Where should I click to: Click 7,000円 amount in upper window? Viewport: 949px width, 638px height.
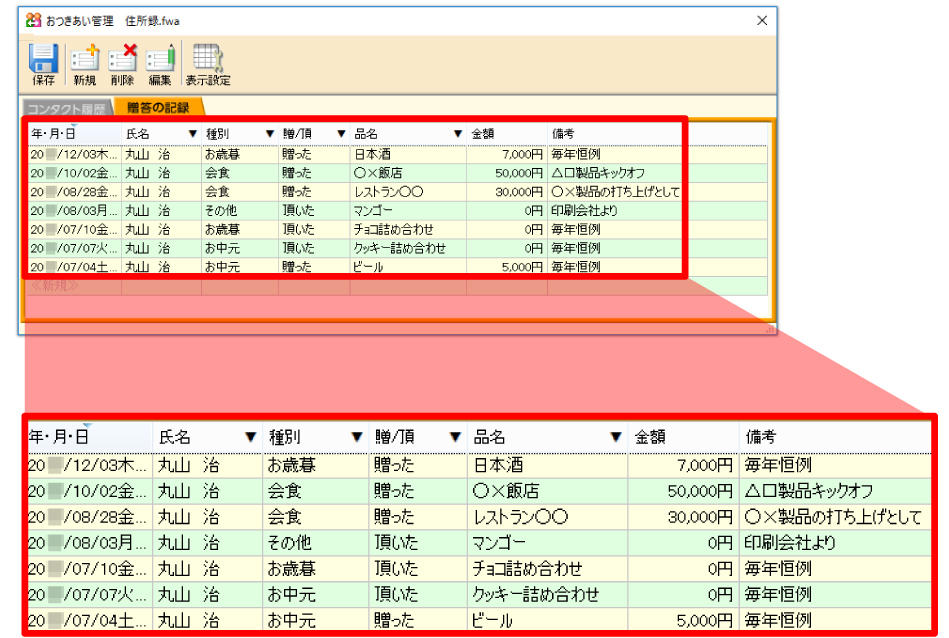tap(522, 154)
